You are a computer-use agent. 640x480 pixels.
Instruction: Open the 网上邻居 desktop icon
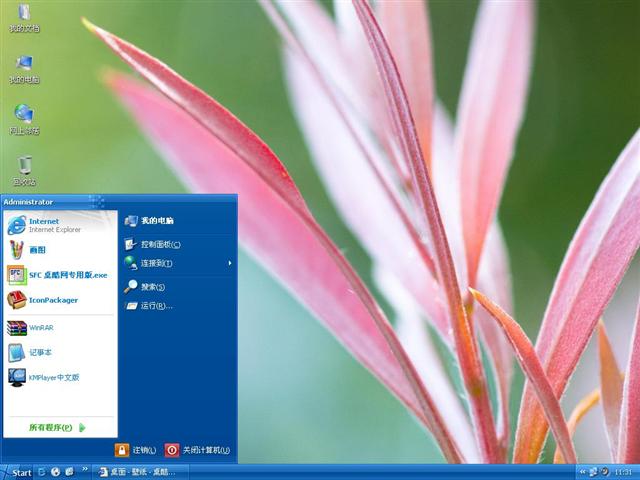click(24, 120)
